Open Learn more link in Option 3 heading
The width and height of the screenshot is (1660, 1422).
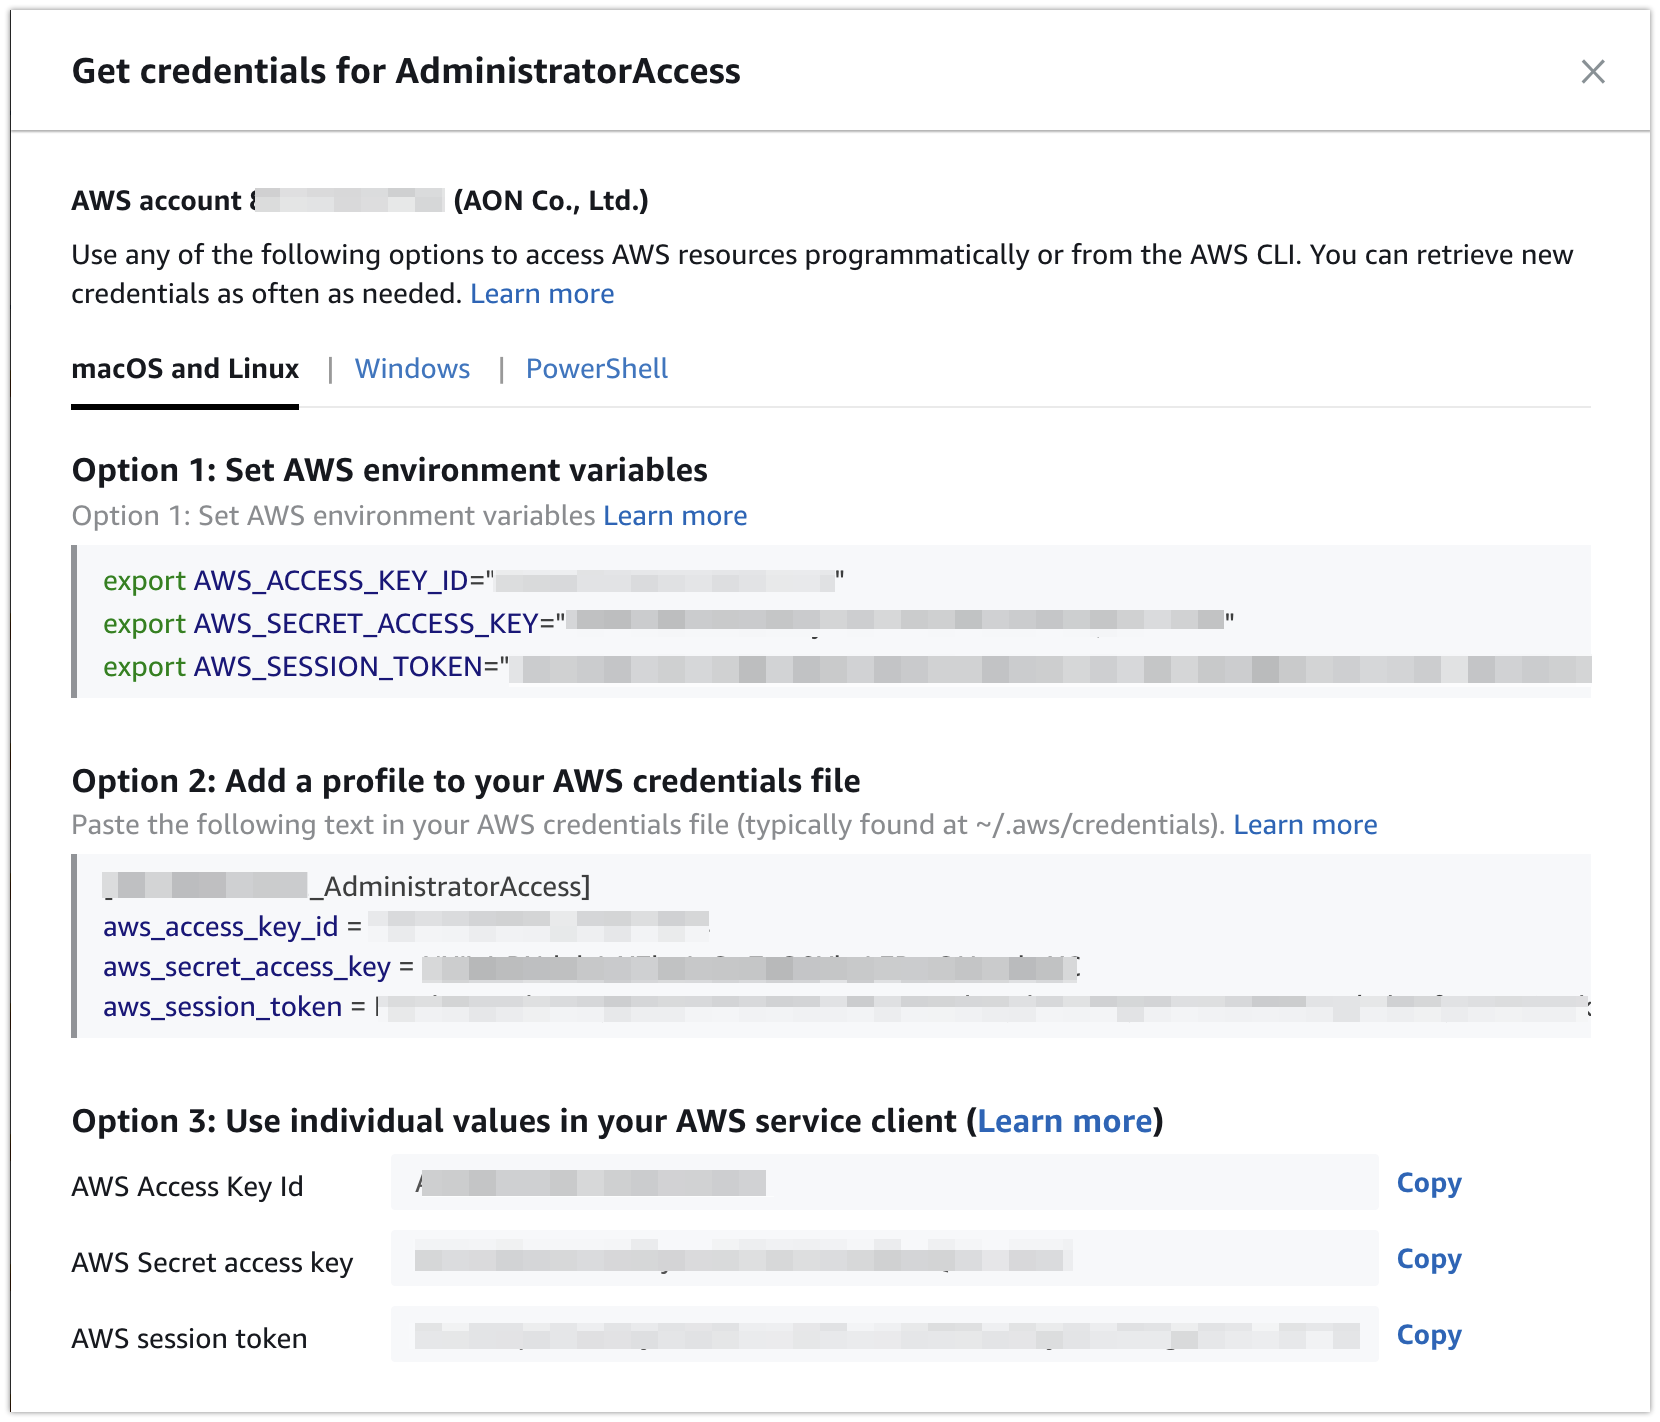pos(1064,1121)
